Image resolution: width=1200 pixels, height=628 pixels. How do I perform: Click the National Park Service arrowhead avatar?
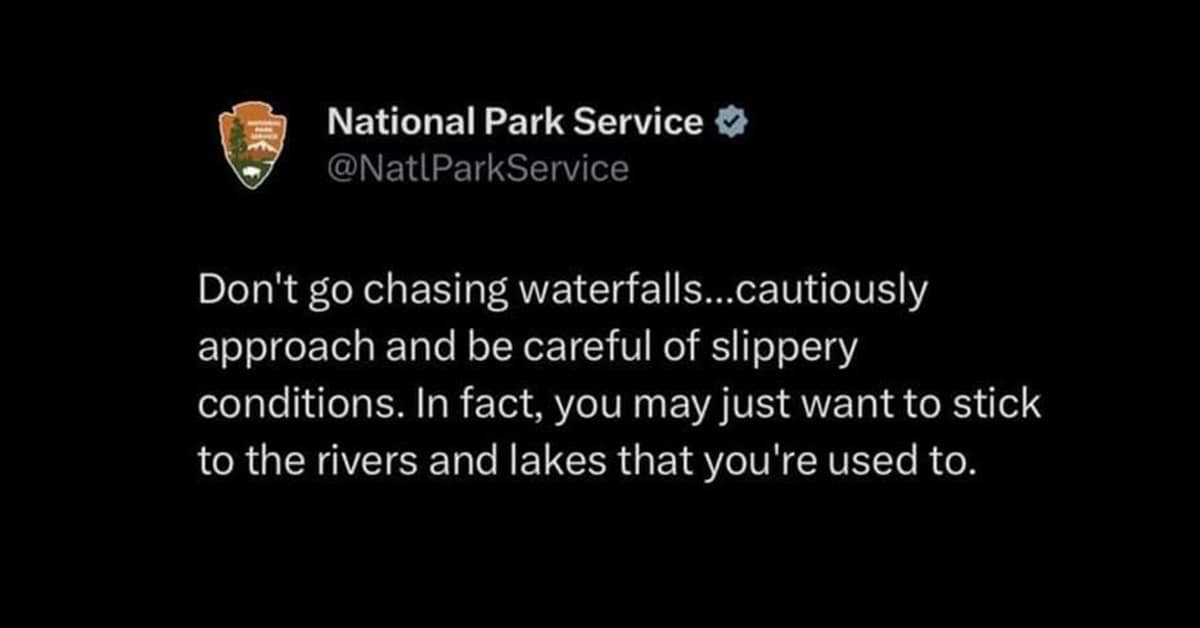[x=252, y=144]
